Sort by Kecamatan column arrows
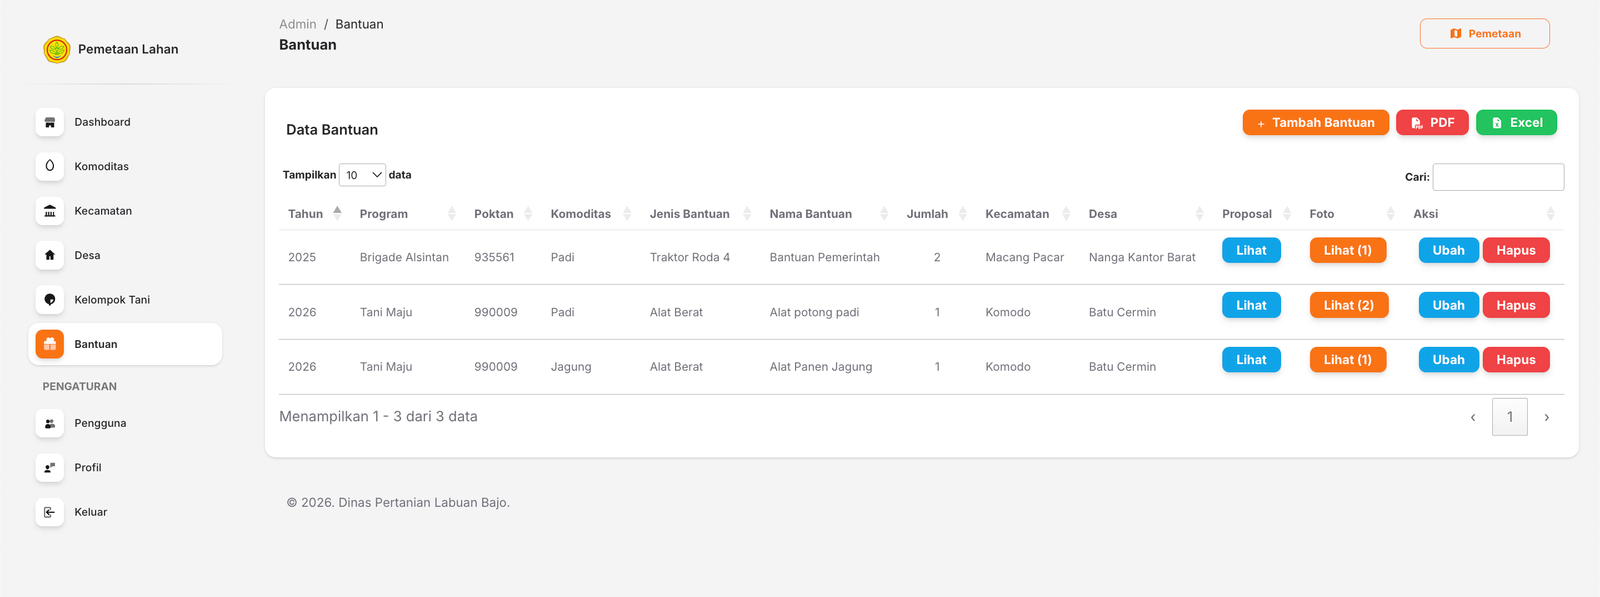Screen dimensions: 1600x597 1066,214
